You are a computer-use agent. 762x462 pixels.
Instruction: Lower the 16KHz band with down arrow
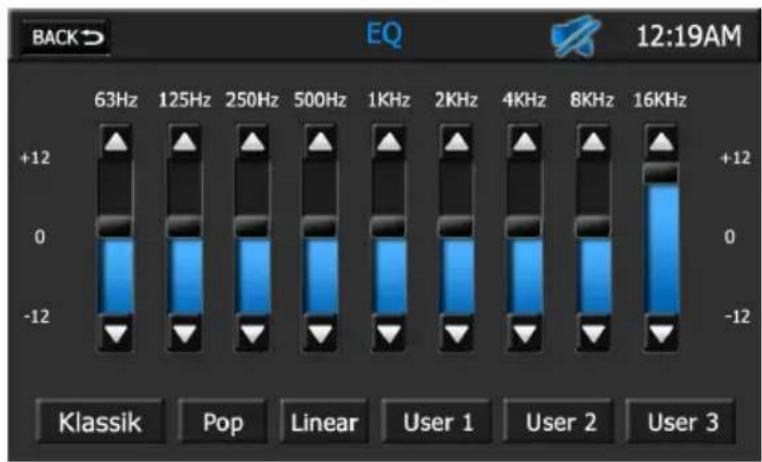[661, 333]
